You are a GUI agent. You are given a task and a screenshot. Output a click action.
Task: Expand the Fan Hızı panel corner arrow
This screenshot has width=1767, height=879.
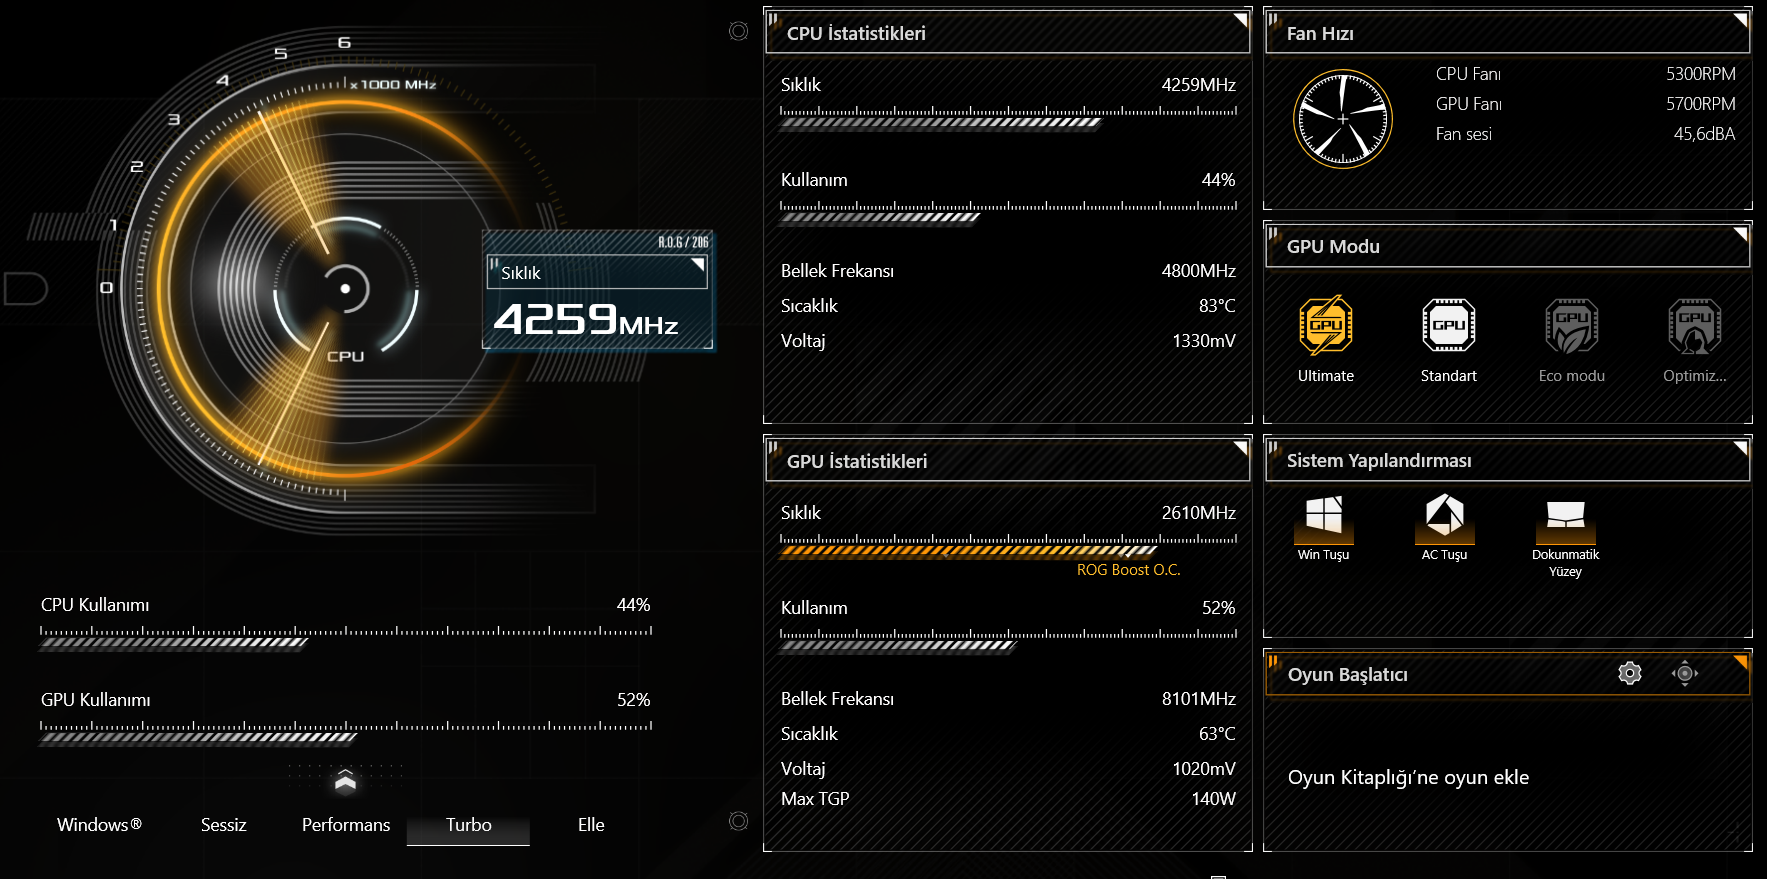click(1740, 20)
